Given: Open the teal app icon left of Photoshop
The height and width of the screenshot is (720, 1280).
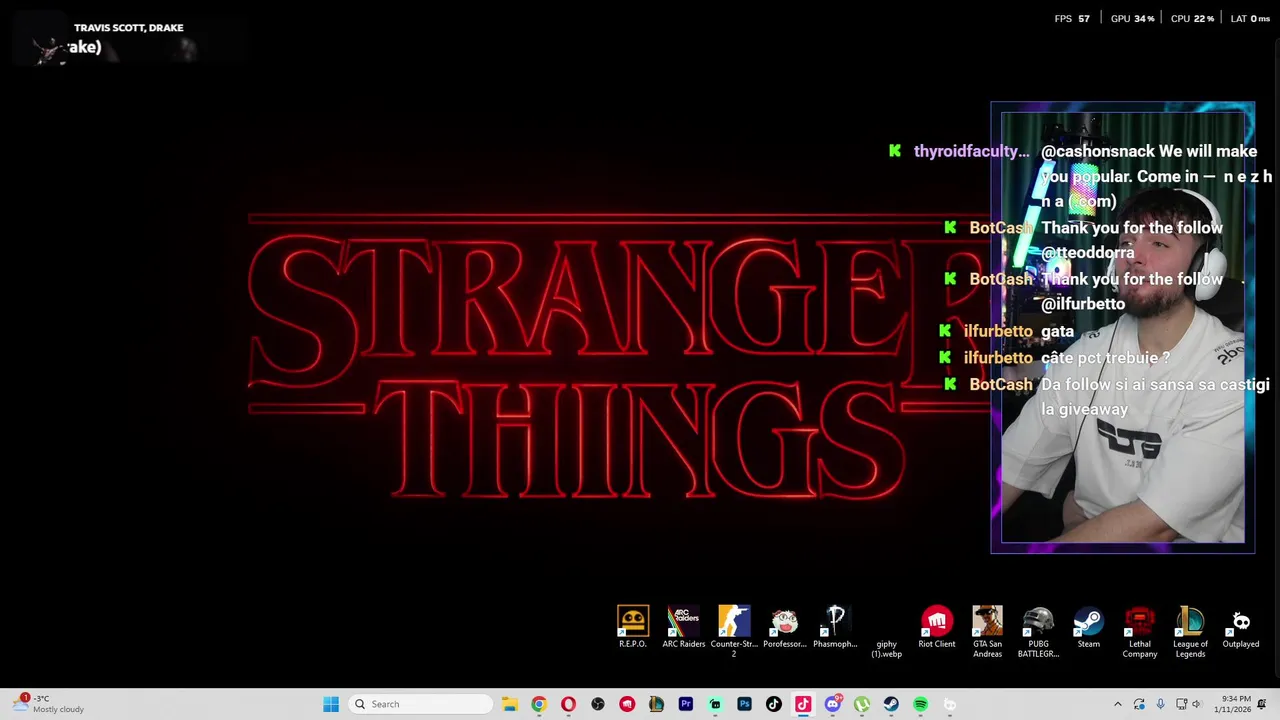Looking at the screenshot, I should 715,704.
